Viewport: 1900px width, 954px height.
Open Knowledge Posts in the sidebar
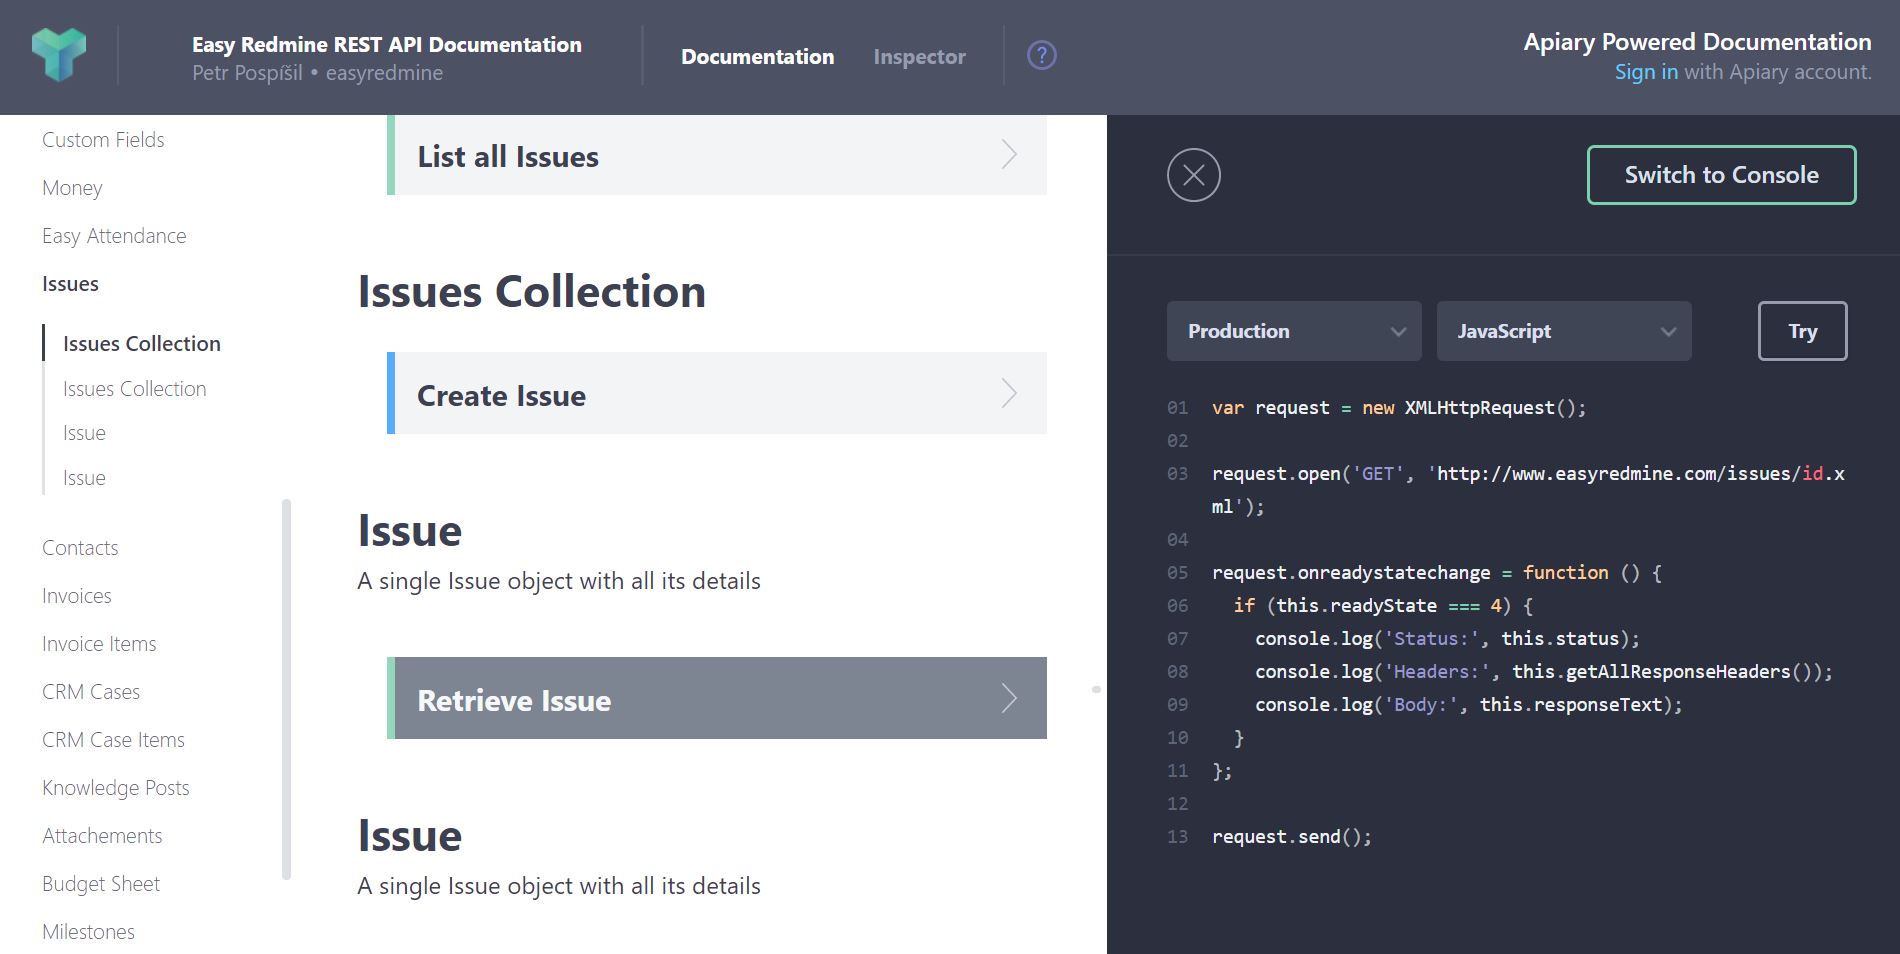pyautogui.click(x=115, y=788)
